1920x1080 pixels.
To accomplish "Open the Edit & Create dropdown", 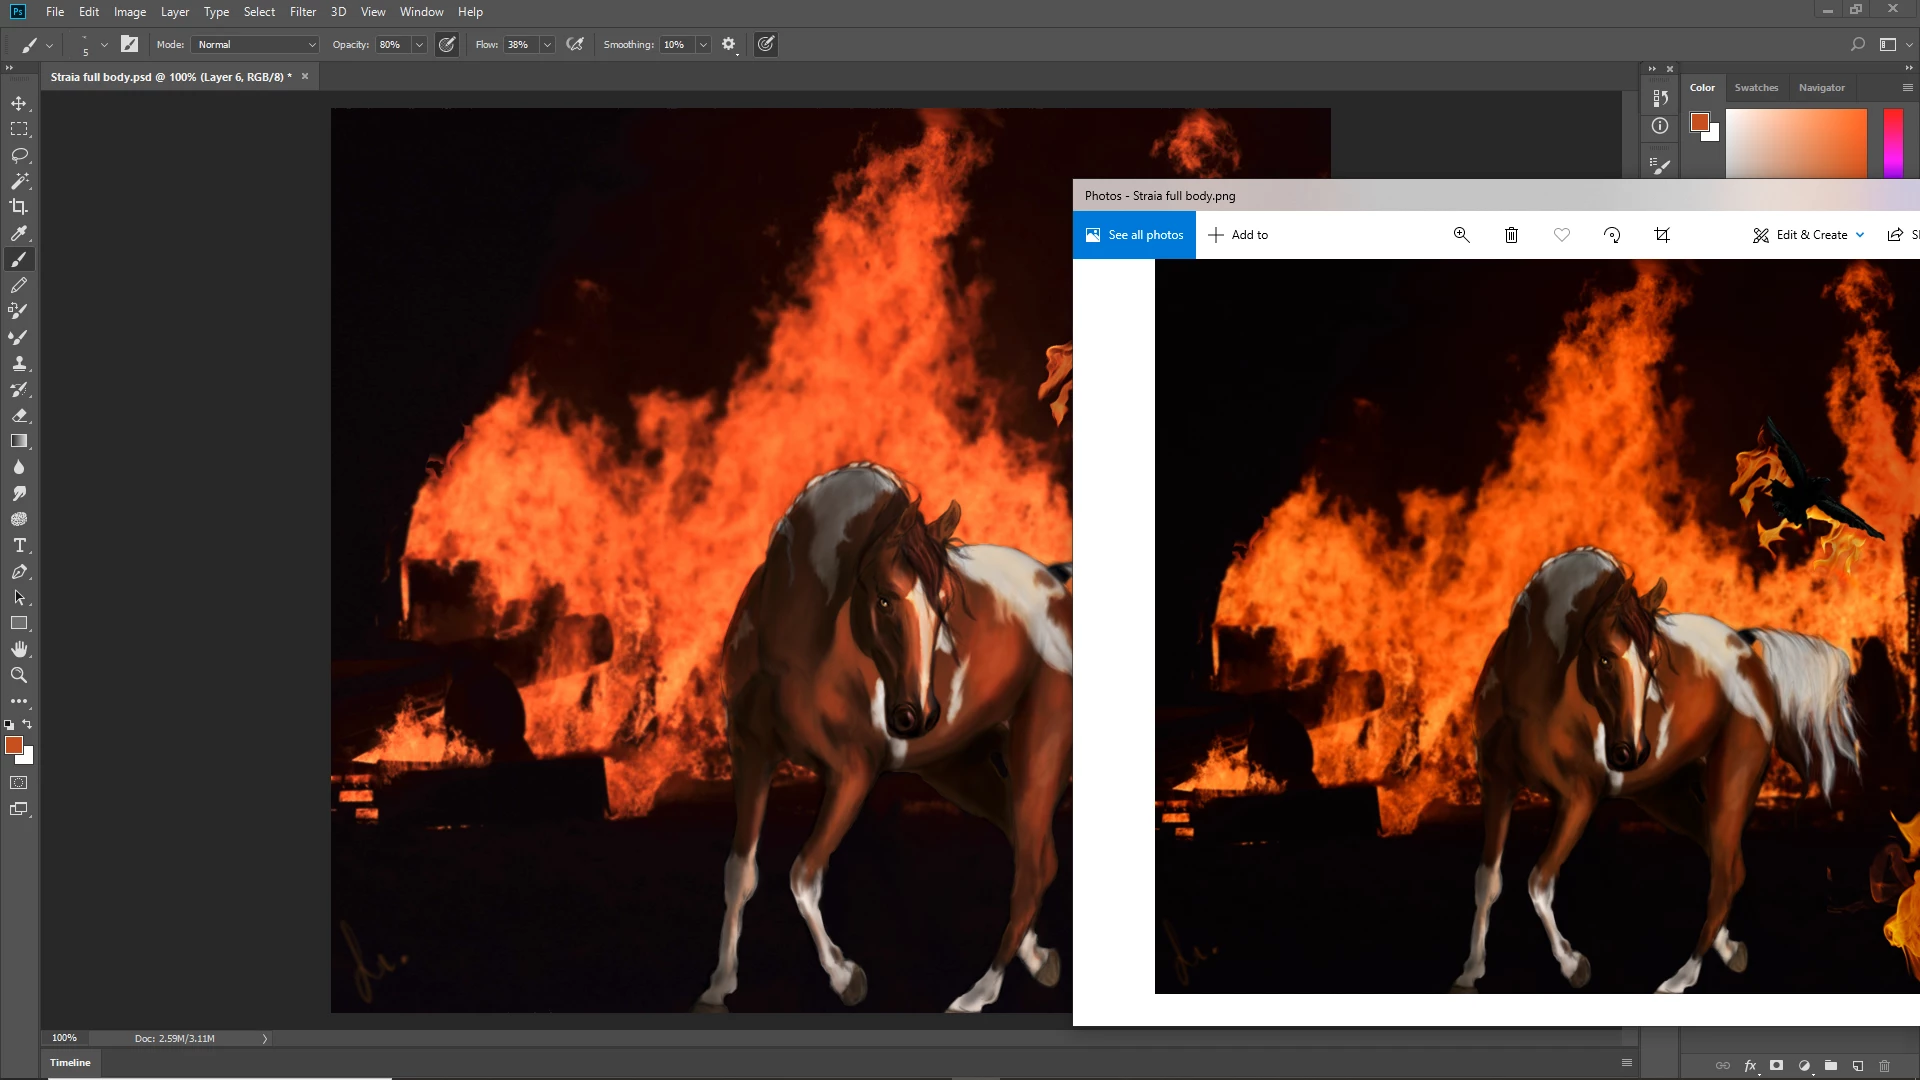I will click(1809, 235).
